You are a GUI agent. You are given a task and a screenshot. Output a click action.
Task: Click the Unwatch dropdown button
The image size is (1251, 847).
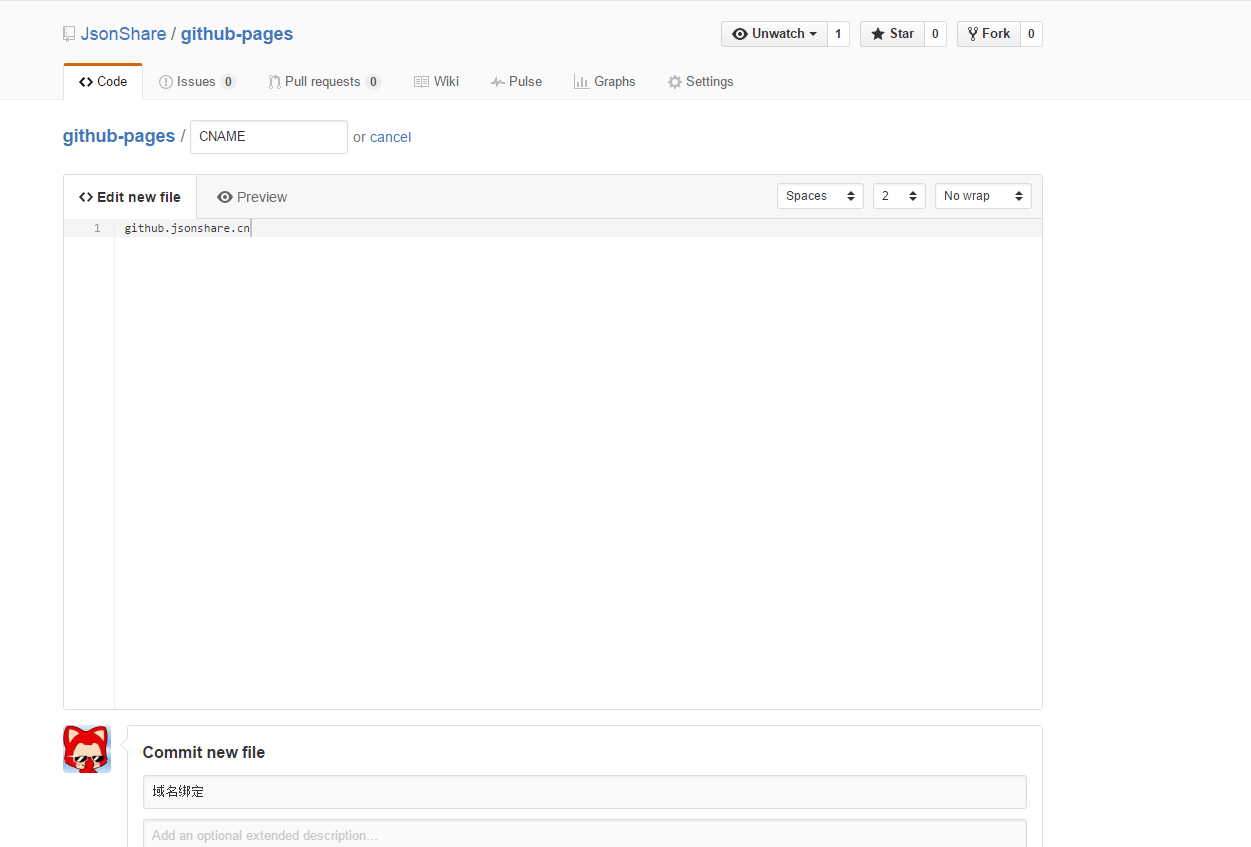click(775, 34)
